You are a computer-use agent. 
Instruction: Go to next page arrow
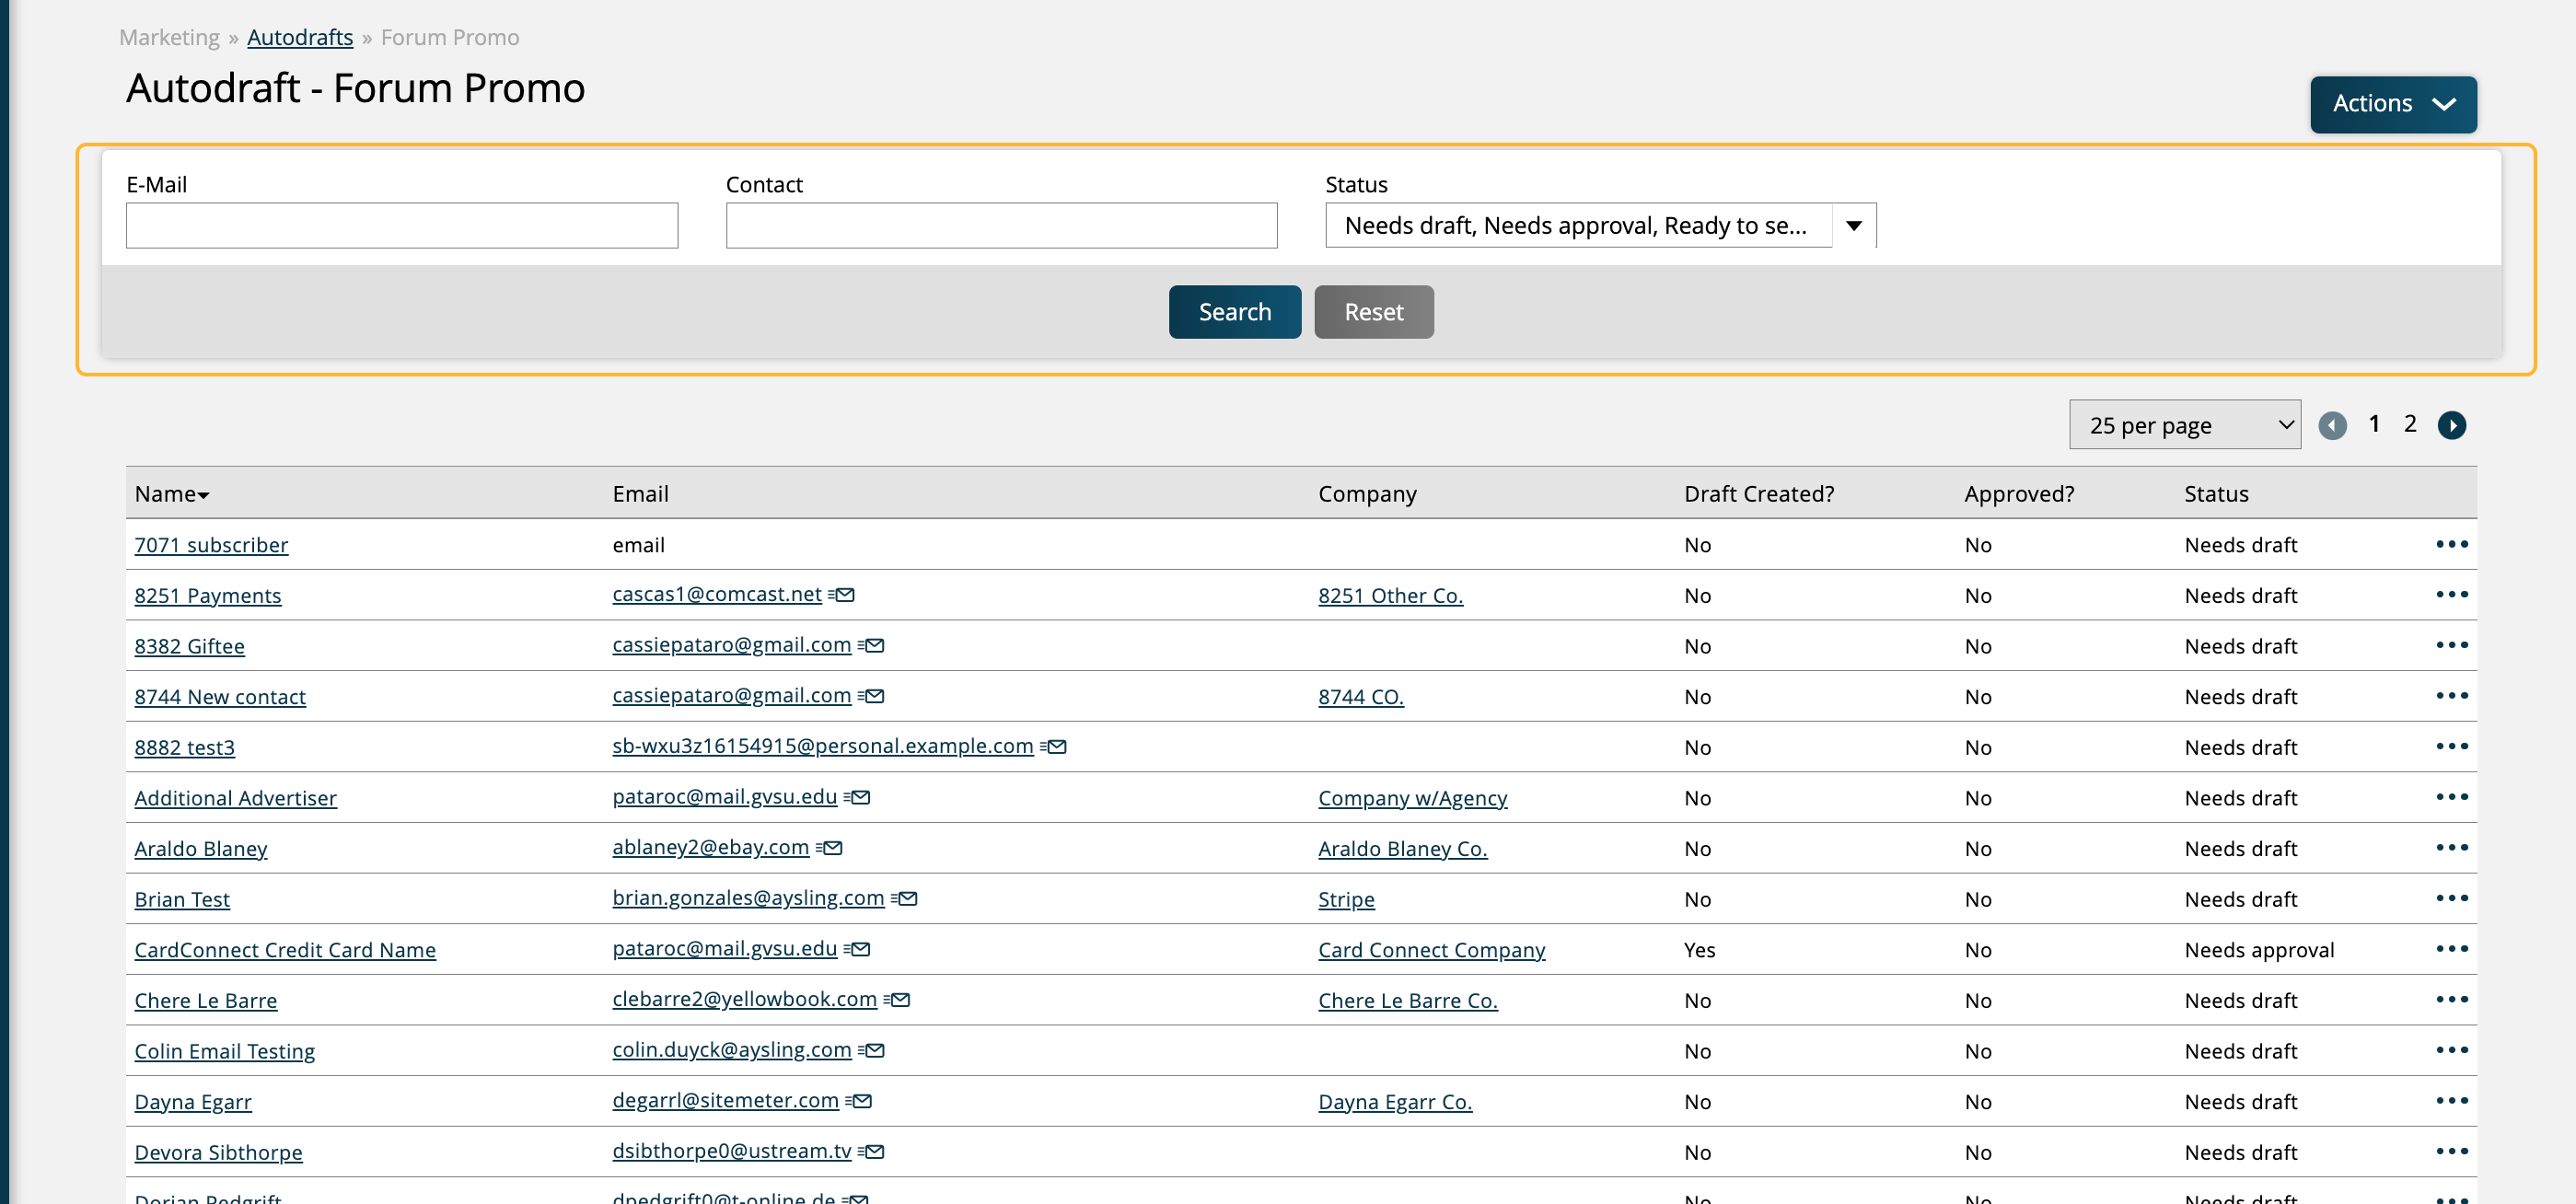[2451, 425]
